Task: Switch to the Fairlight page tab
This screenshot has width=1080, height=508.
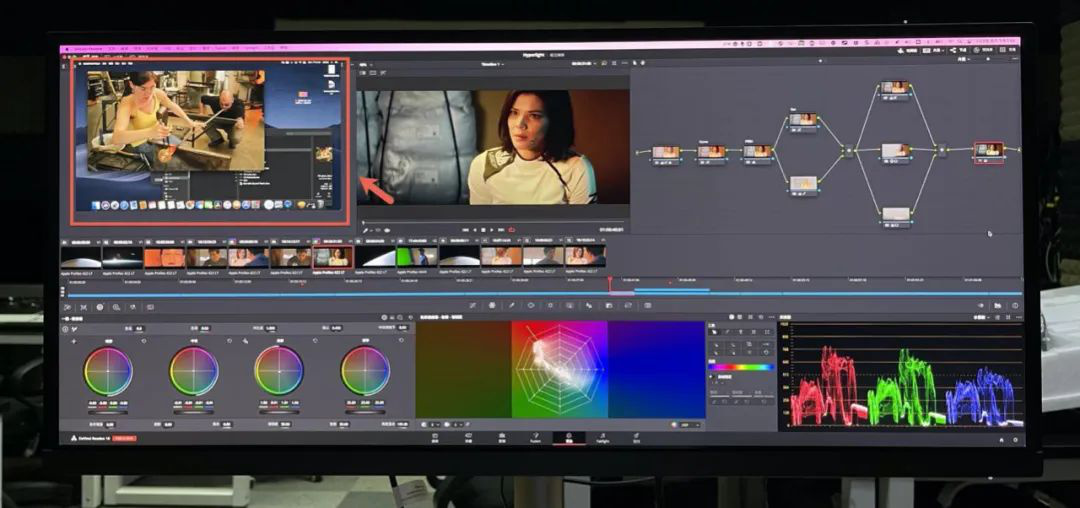Action: tap(603, 438)
